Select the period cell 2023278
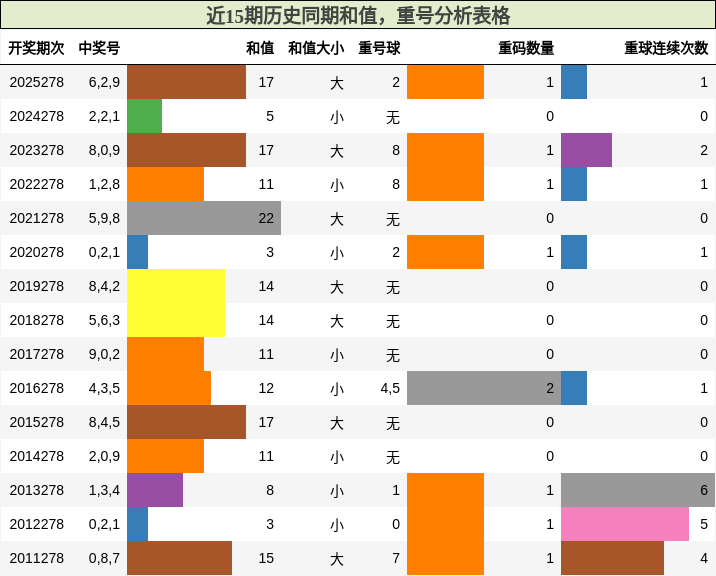 37,150
